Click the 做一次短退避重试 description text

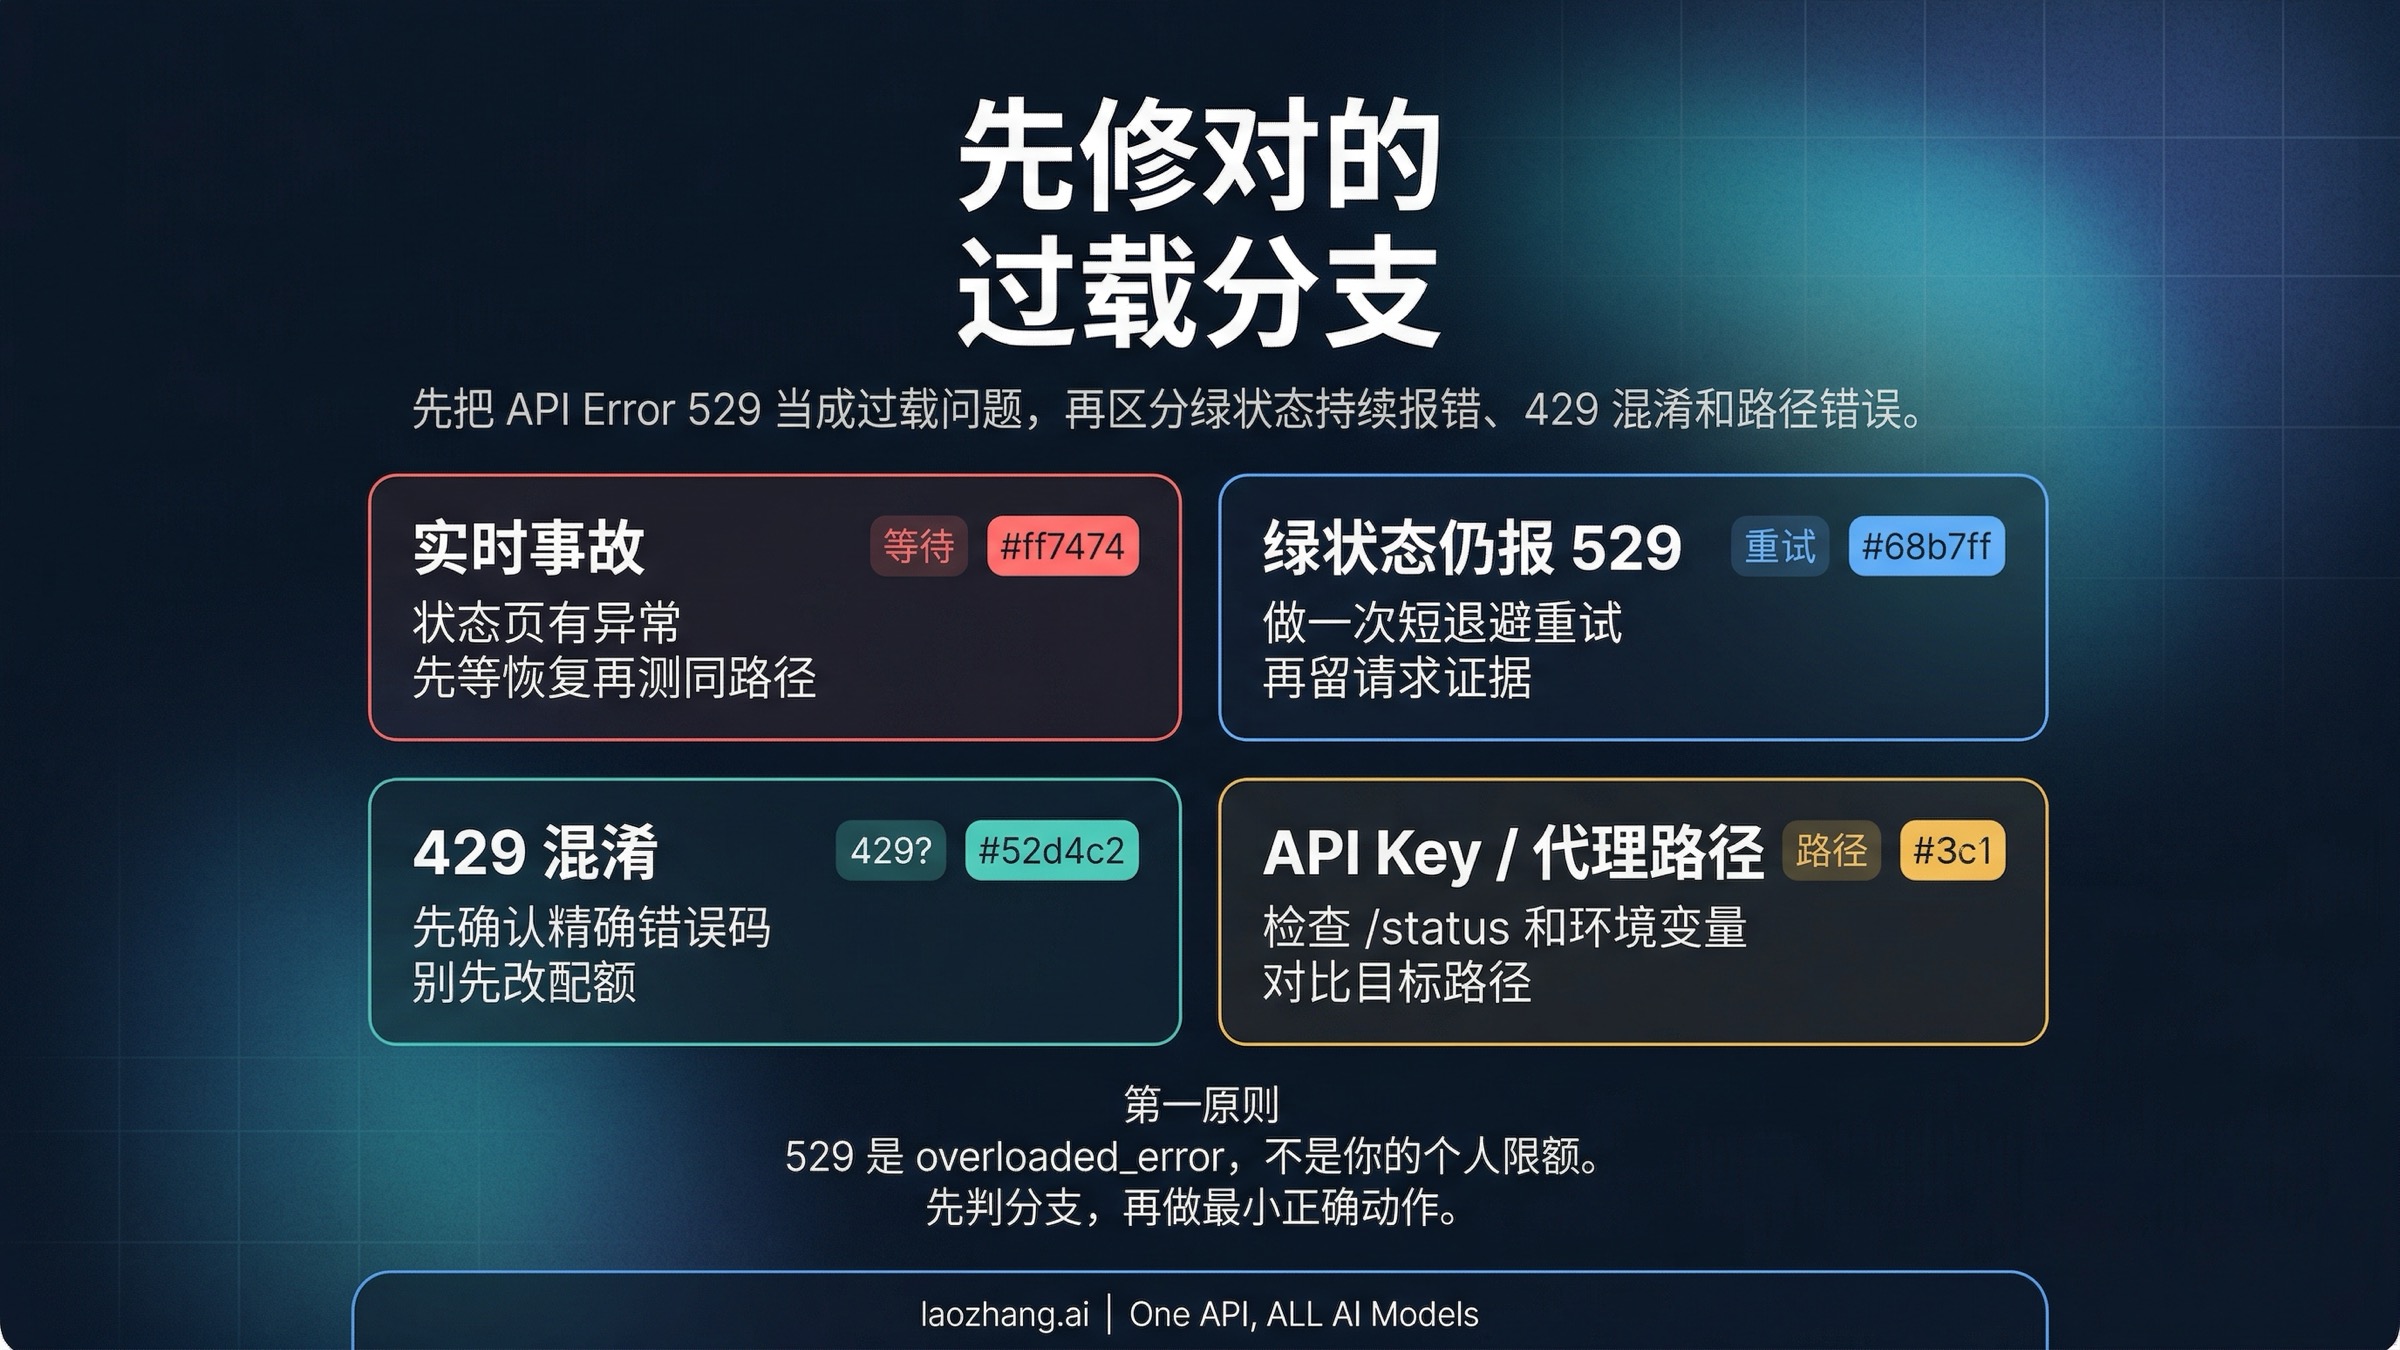click(1442, 622)
